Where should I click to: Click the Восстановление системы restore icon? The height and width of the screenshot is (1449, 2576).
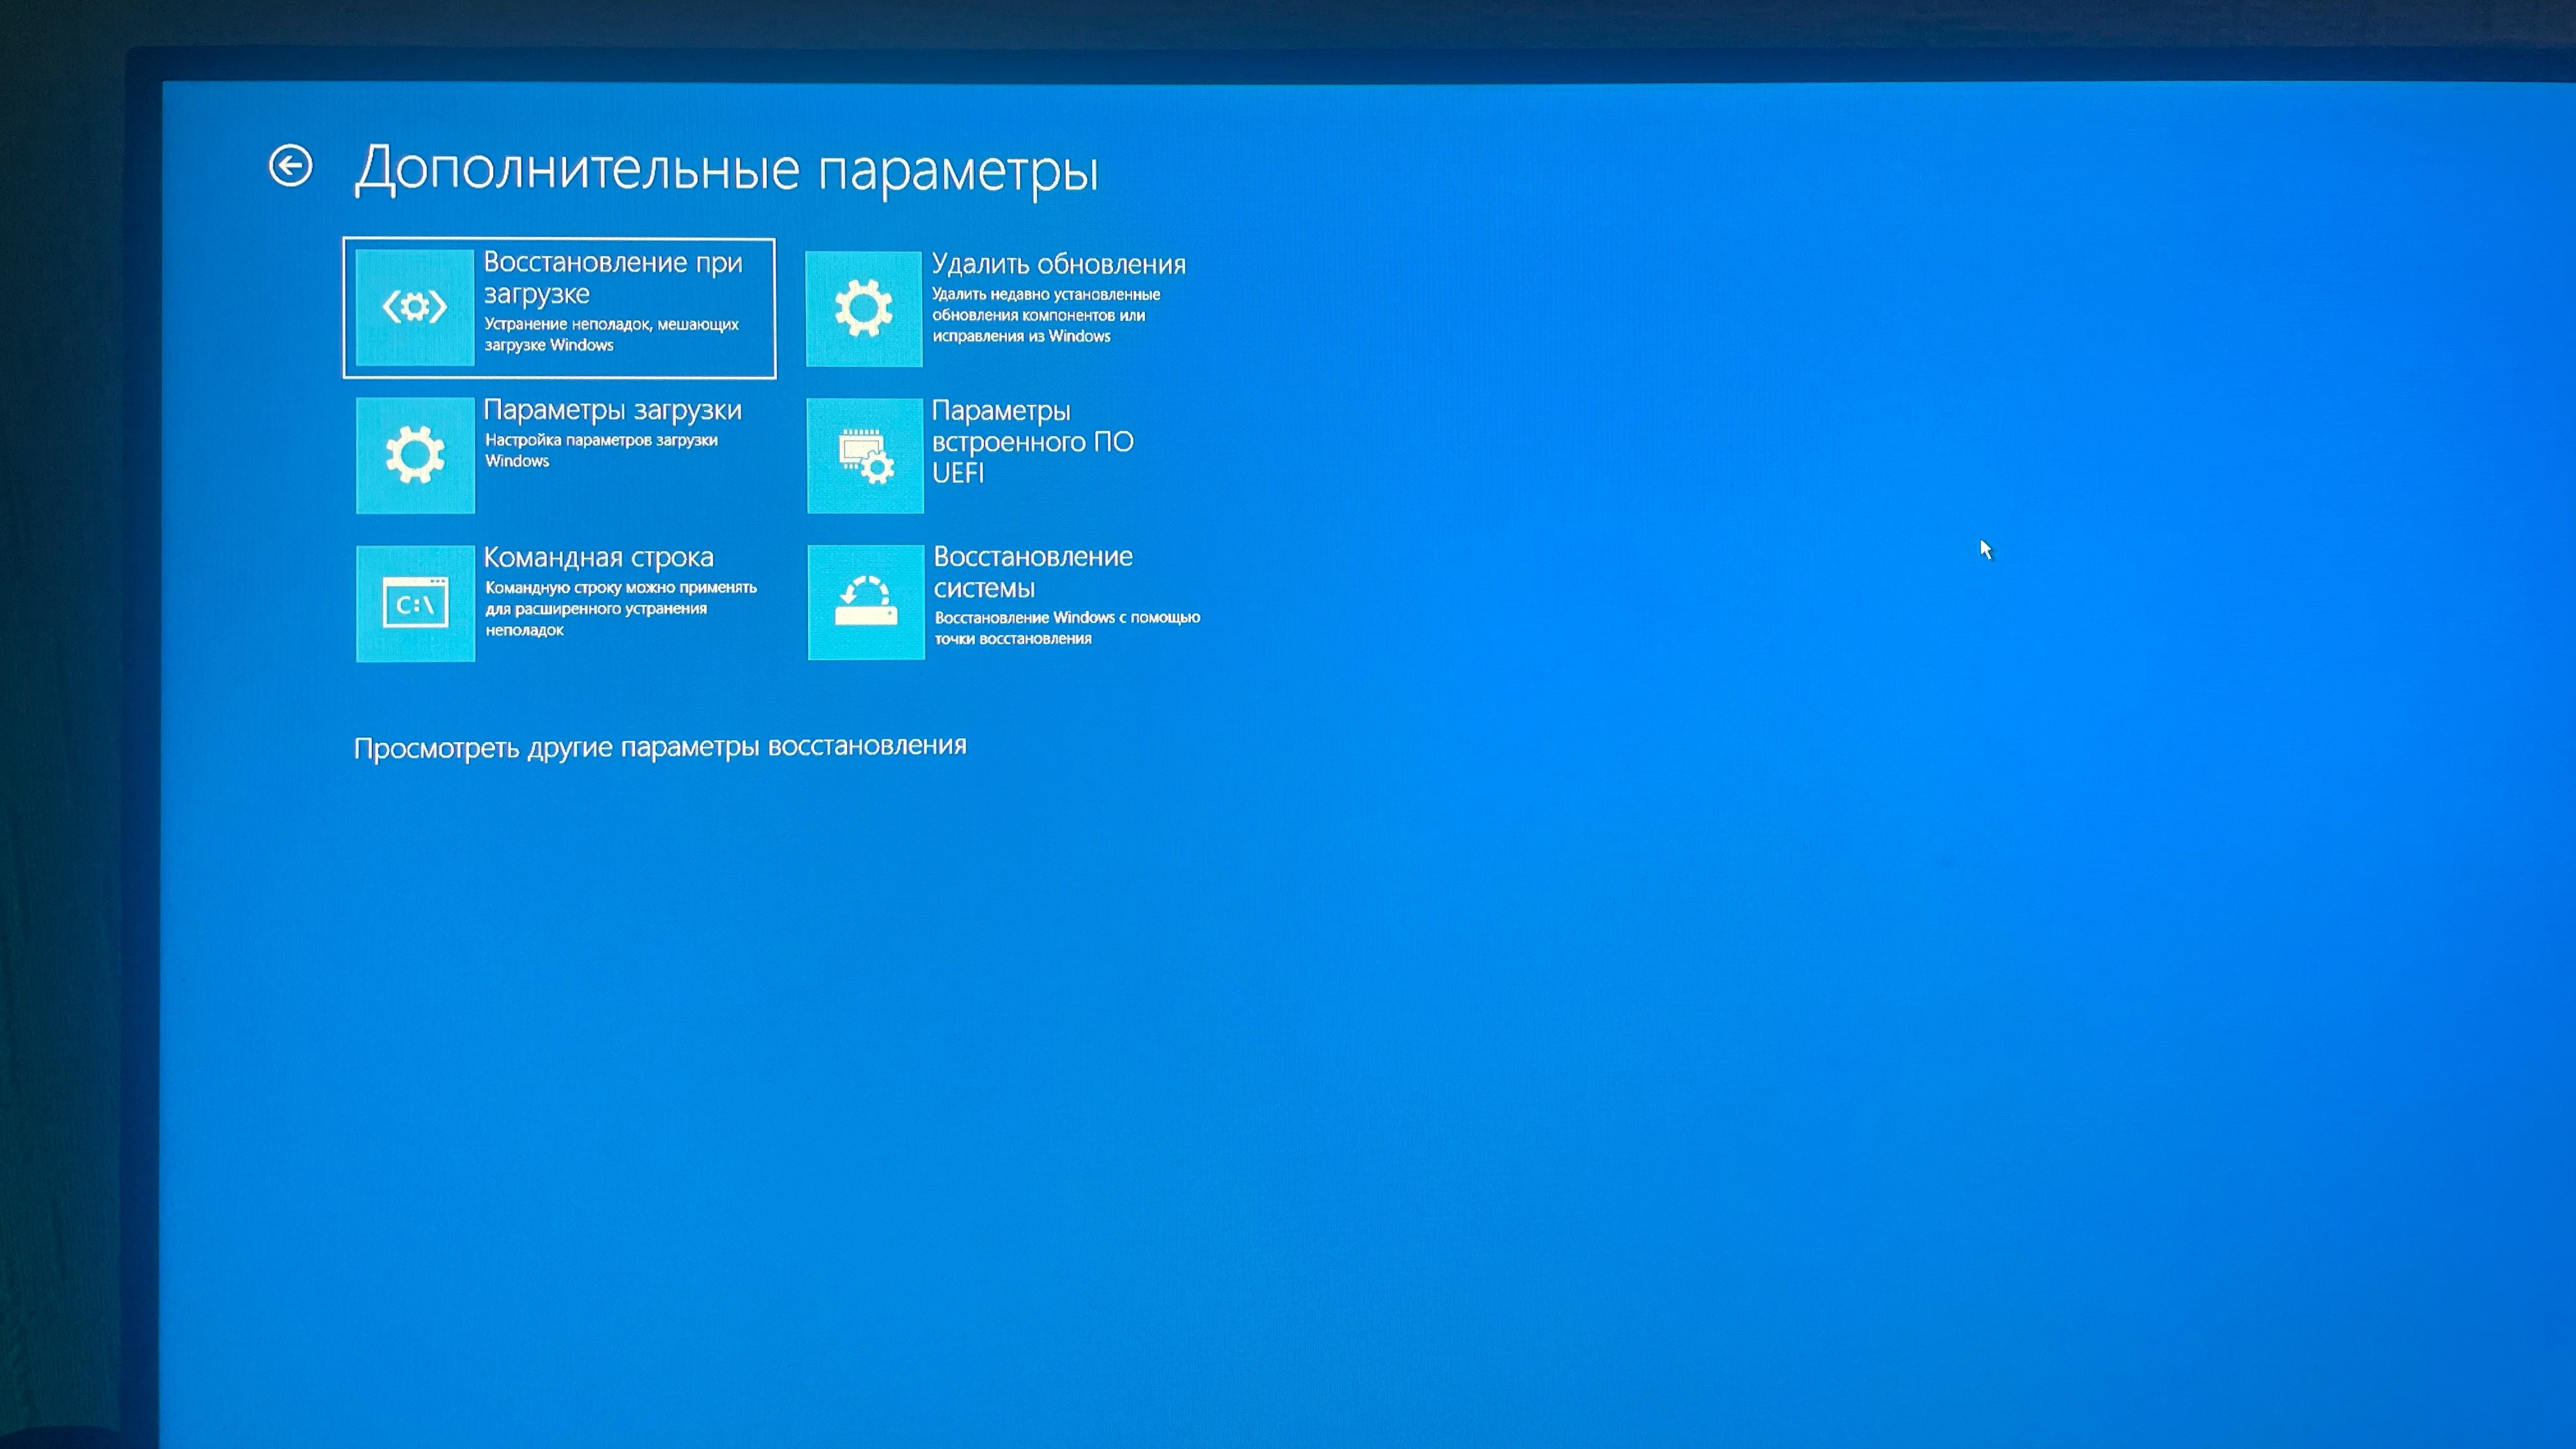coord(866,602)
